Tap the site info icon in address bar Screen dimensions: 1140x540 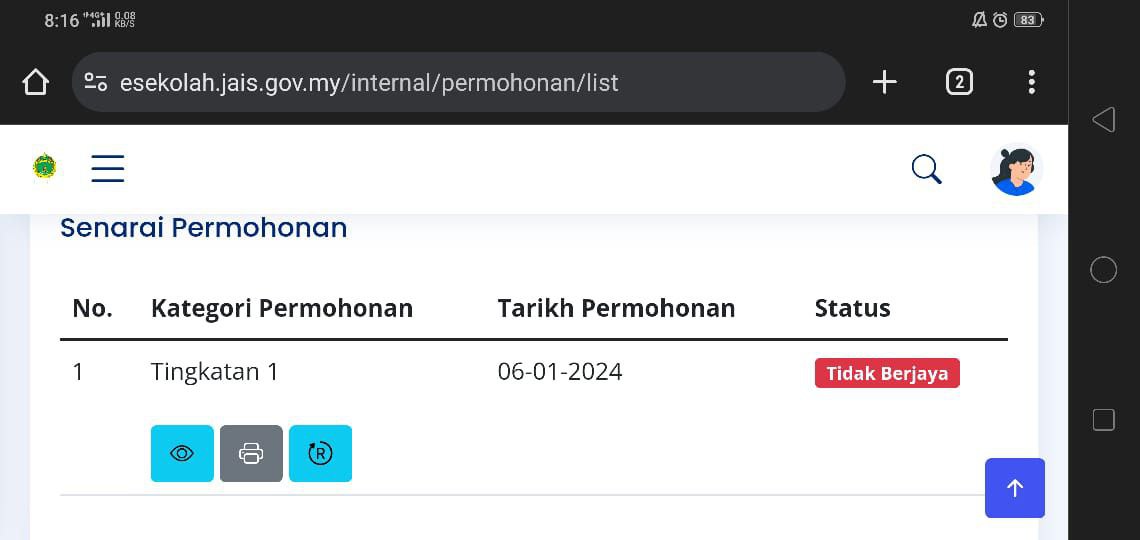pos(96,82)
